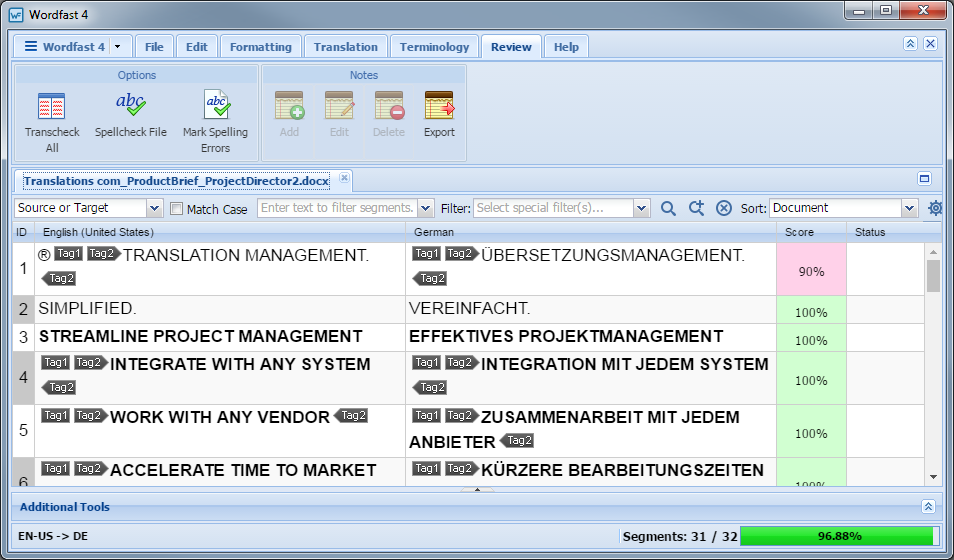
Task: Click the pink 90% score cell
Action: click(x=811, y=270)
